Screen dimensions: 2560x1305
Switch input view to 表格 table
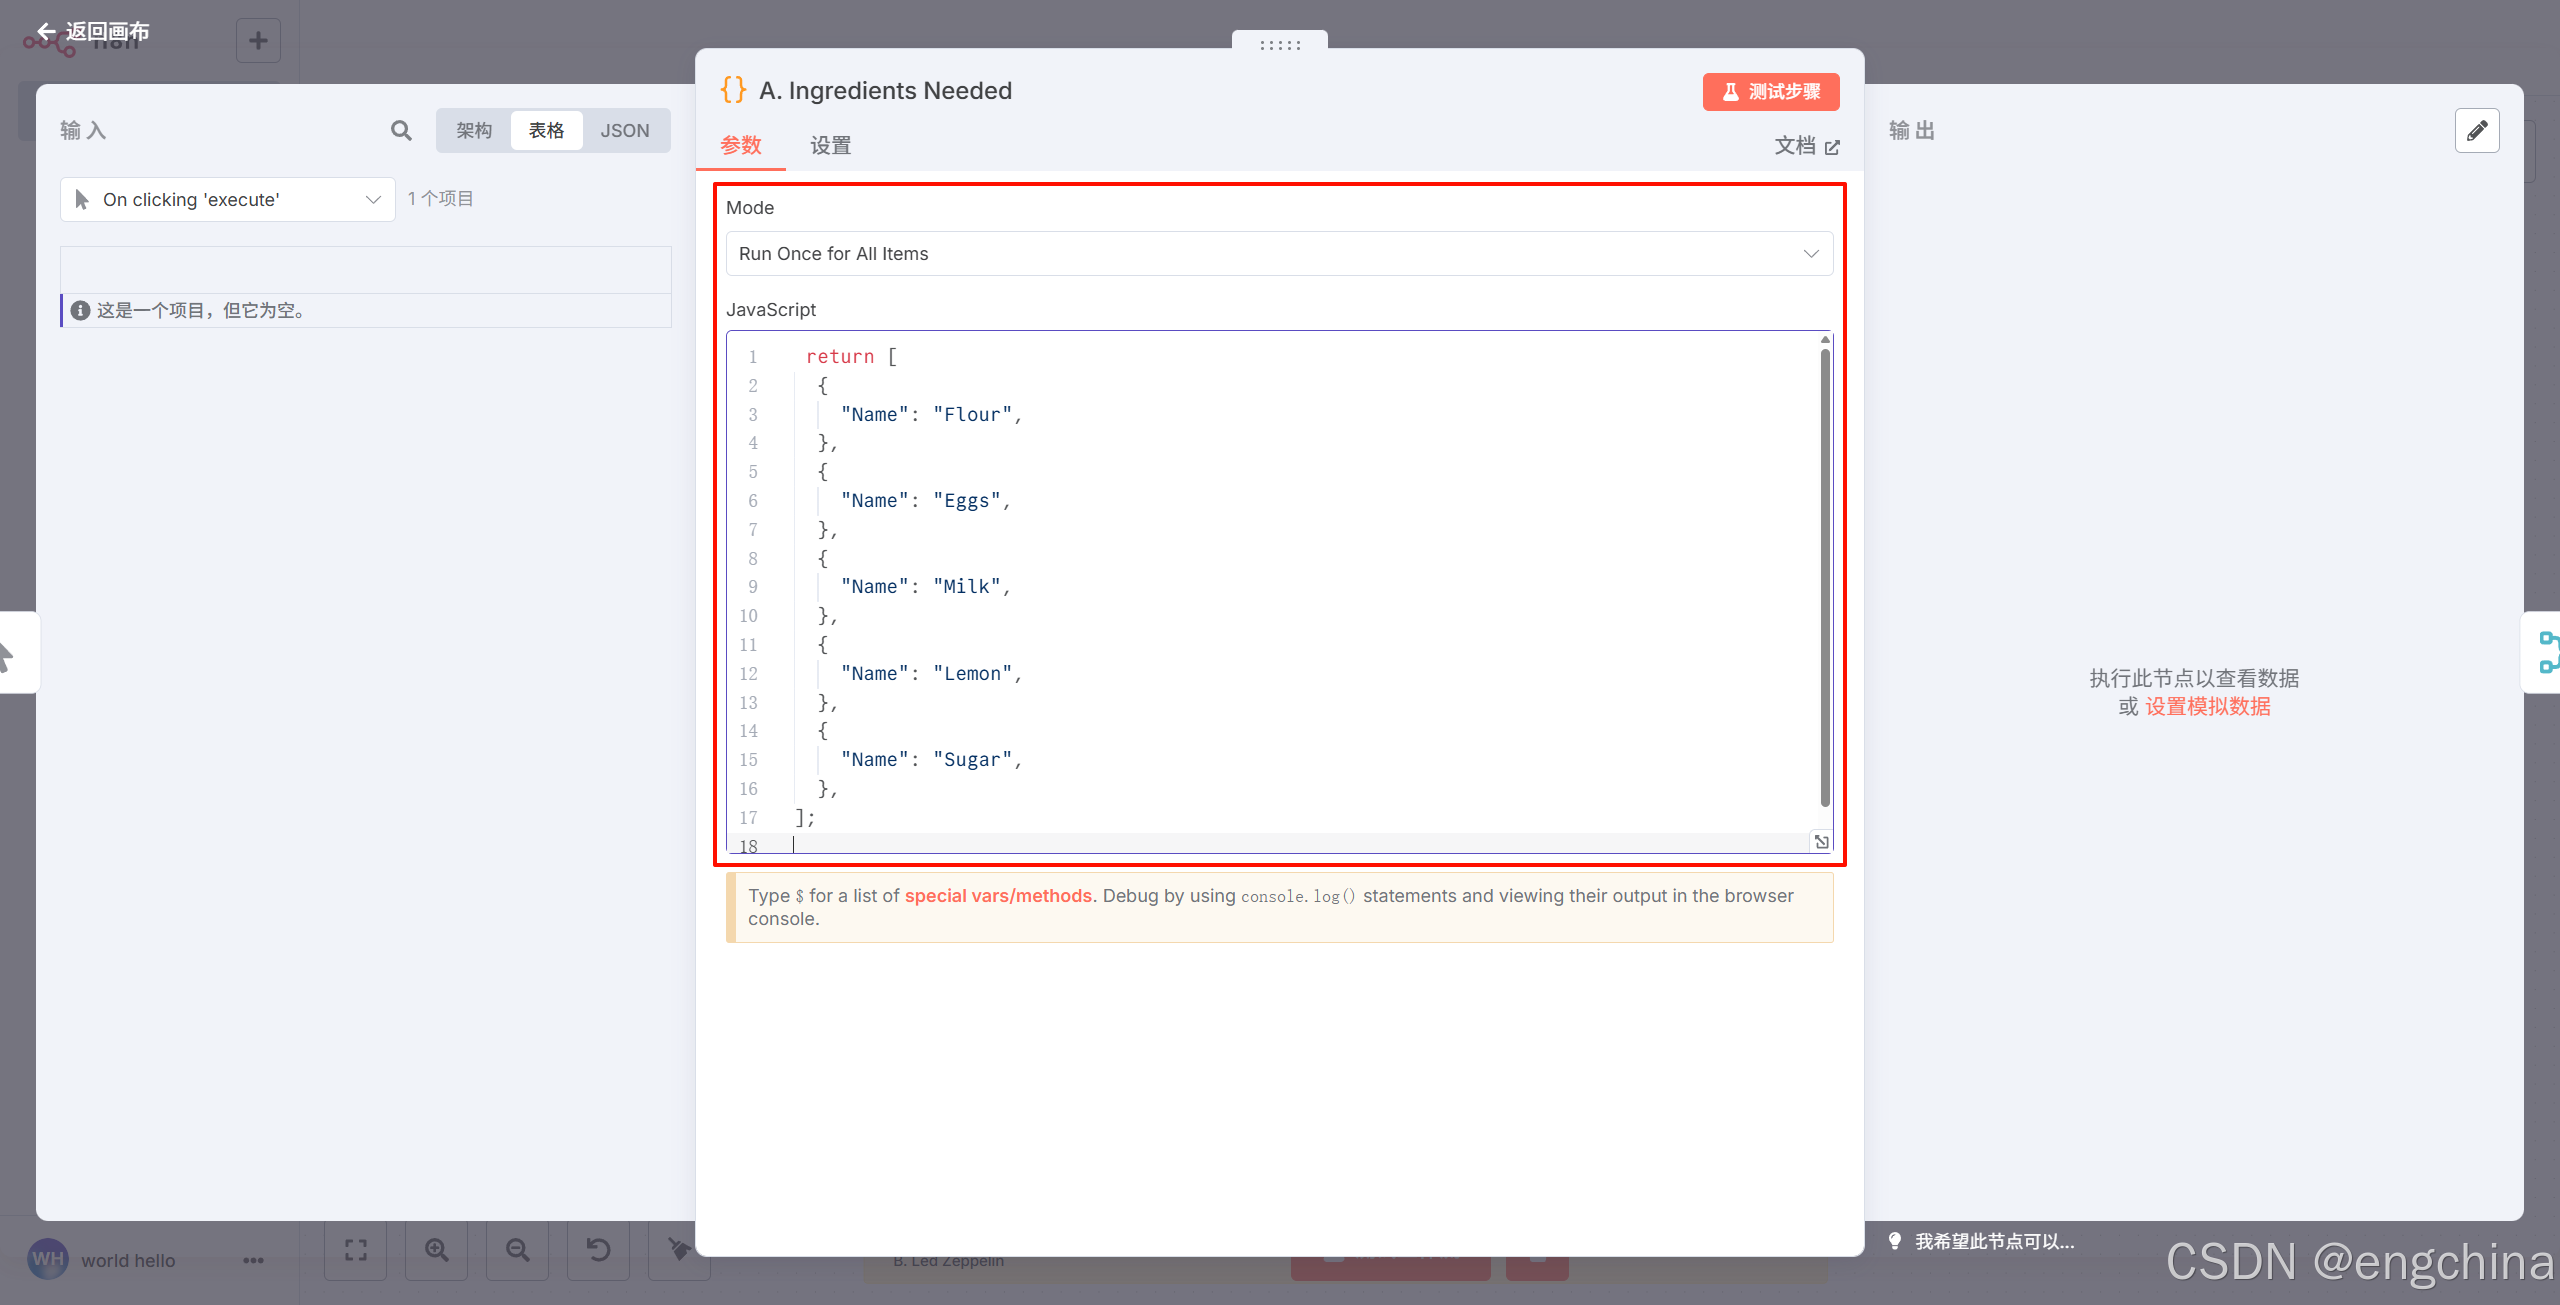point(546,131)
